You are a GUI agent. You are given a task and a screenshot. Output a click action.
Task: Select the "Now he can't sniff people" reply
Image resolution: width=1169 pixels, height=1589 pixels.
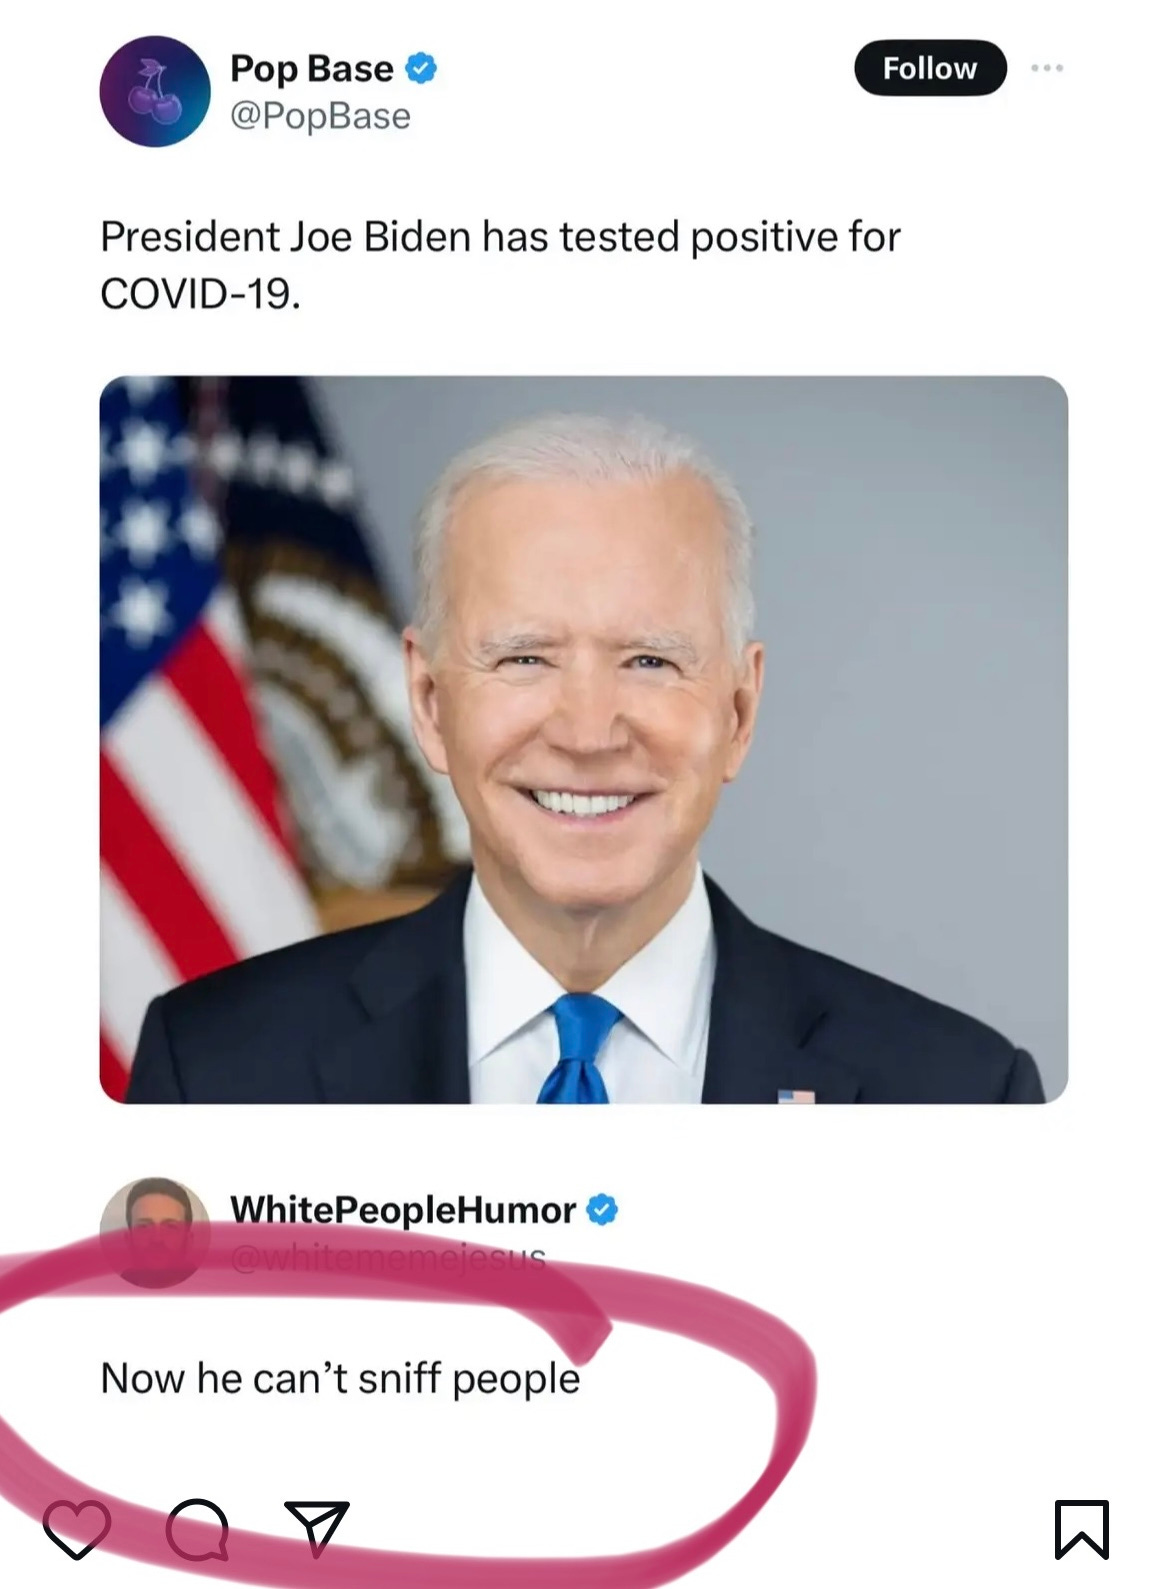pyautogui.click(x=340, y=1379)
